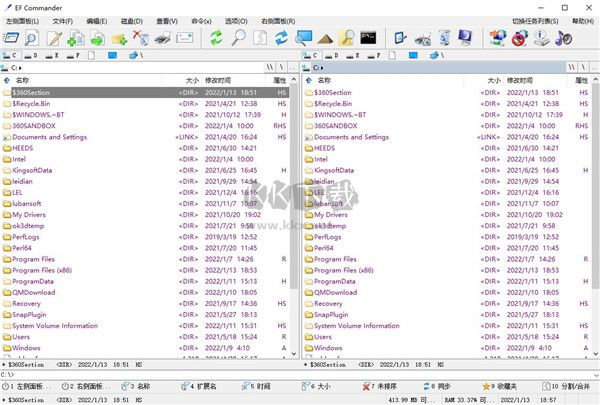Click the 3 名称 sort function button
This screenshot has width=600, height=405.
tap(135, 386)
